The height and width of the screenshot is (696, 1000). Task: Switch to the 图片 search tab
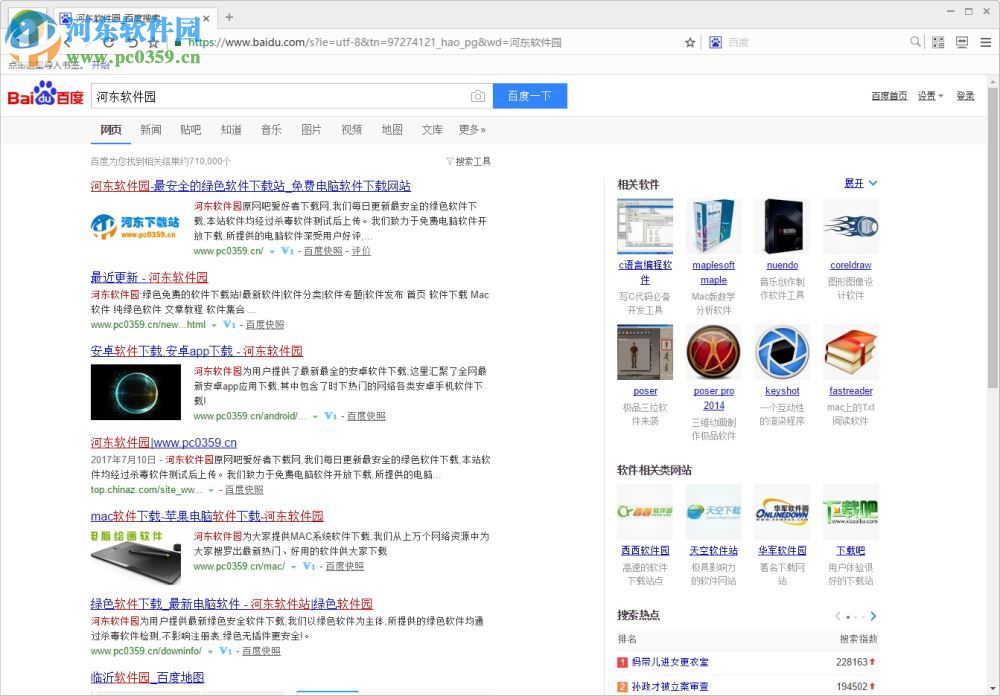point(311,129)
